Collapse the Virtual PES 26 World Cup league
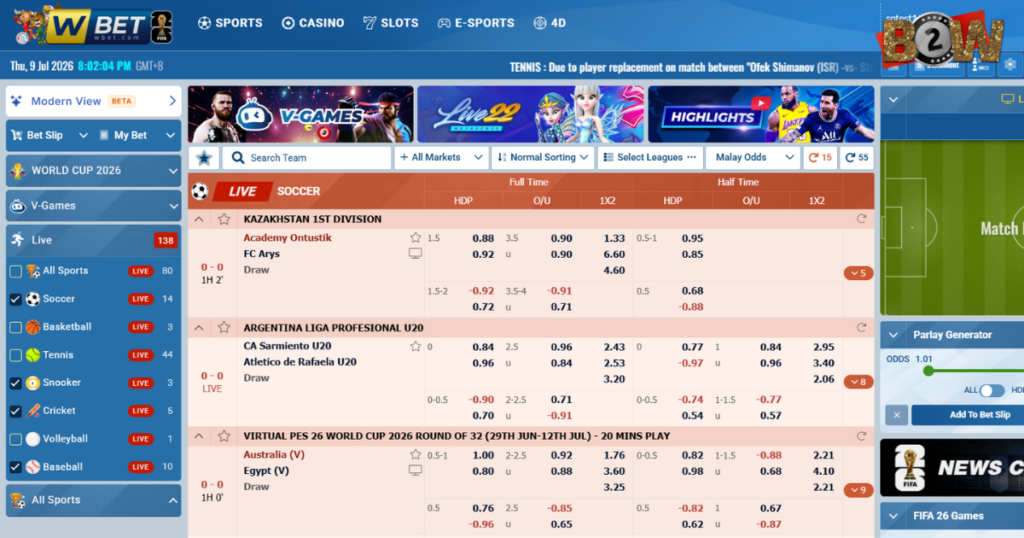1024x538 pixels. (199, 436)
